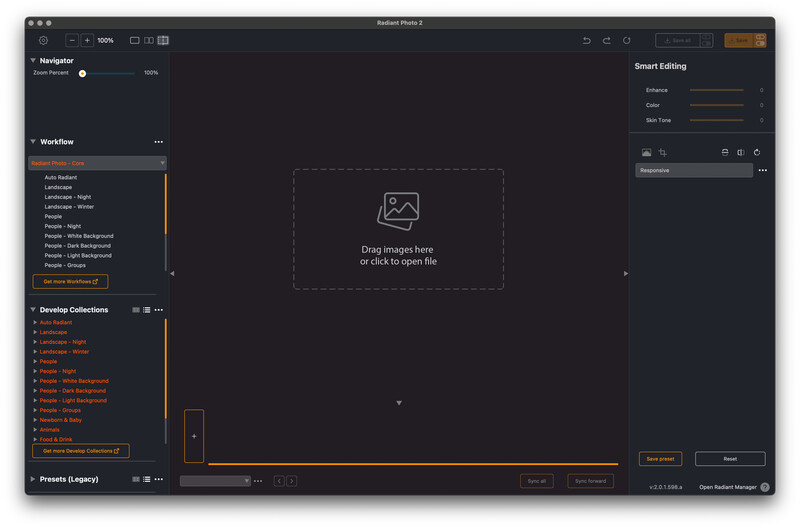The width and height of the screenshot is (800, 528).
Task: Expand the Presets (Legacy) panel
Action: click(x=33, y=479)
